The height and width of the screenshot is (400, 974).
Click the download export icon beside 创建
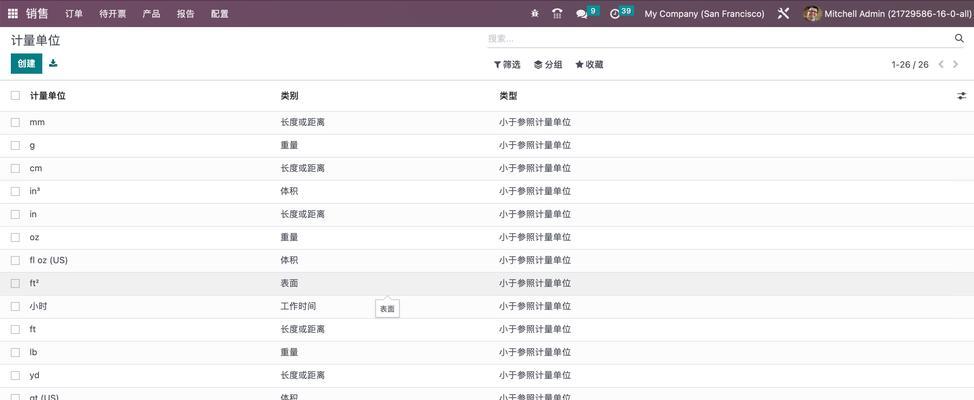[x=53, y=64]
